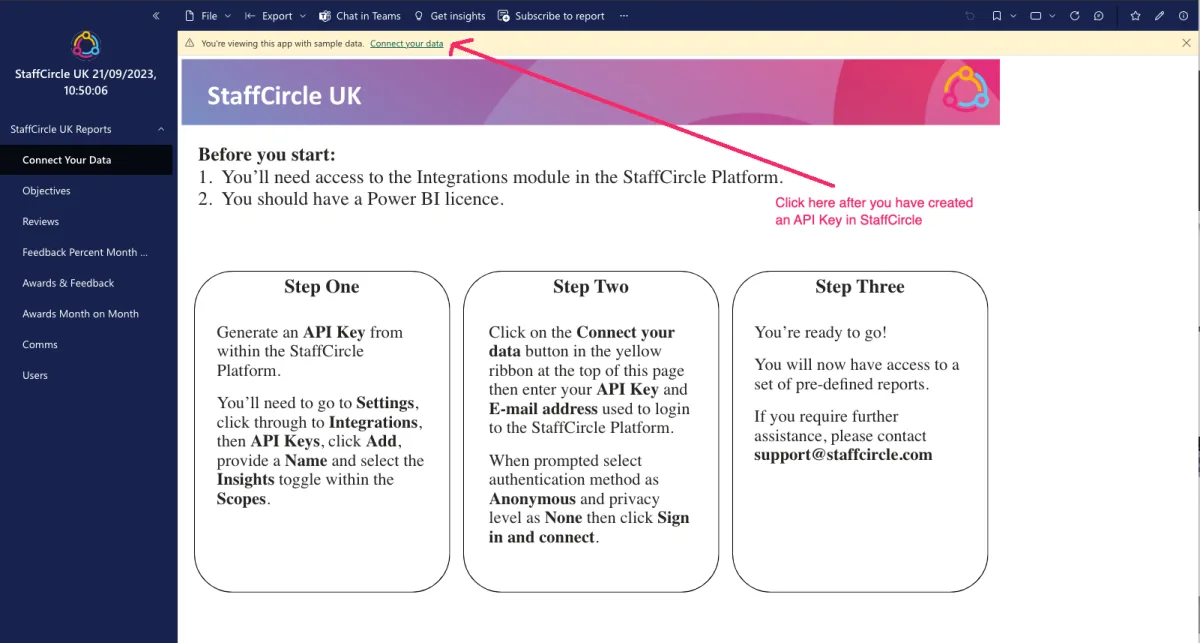The image size is (1200, 643).
Task: Click the bookmark icon
Action: click(997, 16)
